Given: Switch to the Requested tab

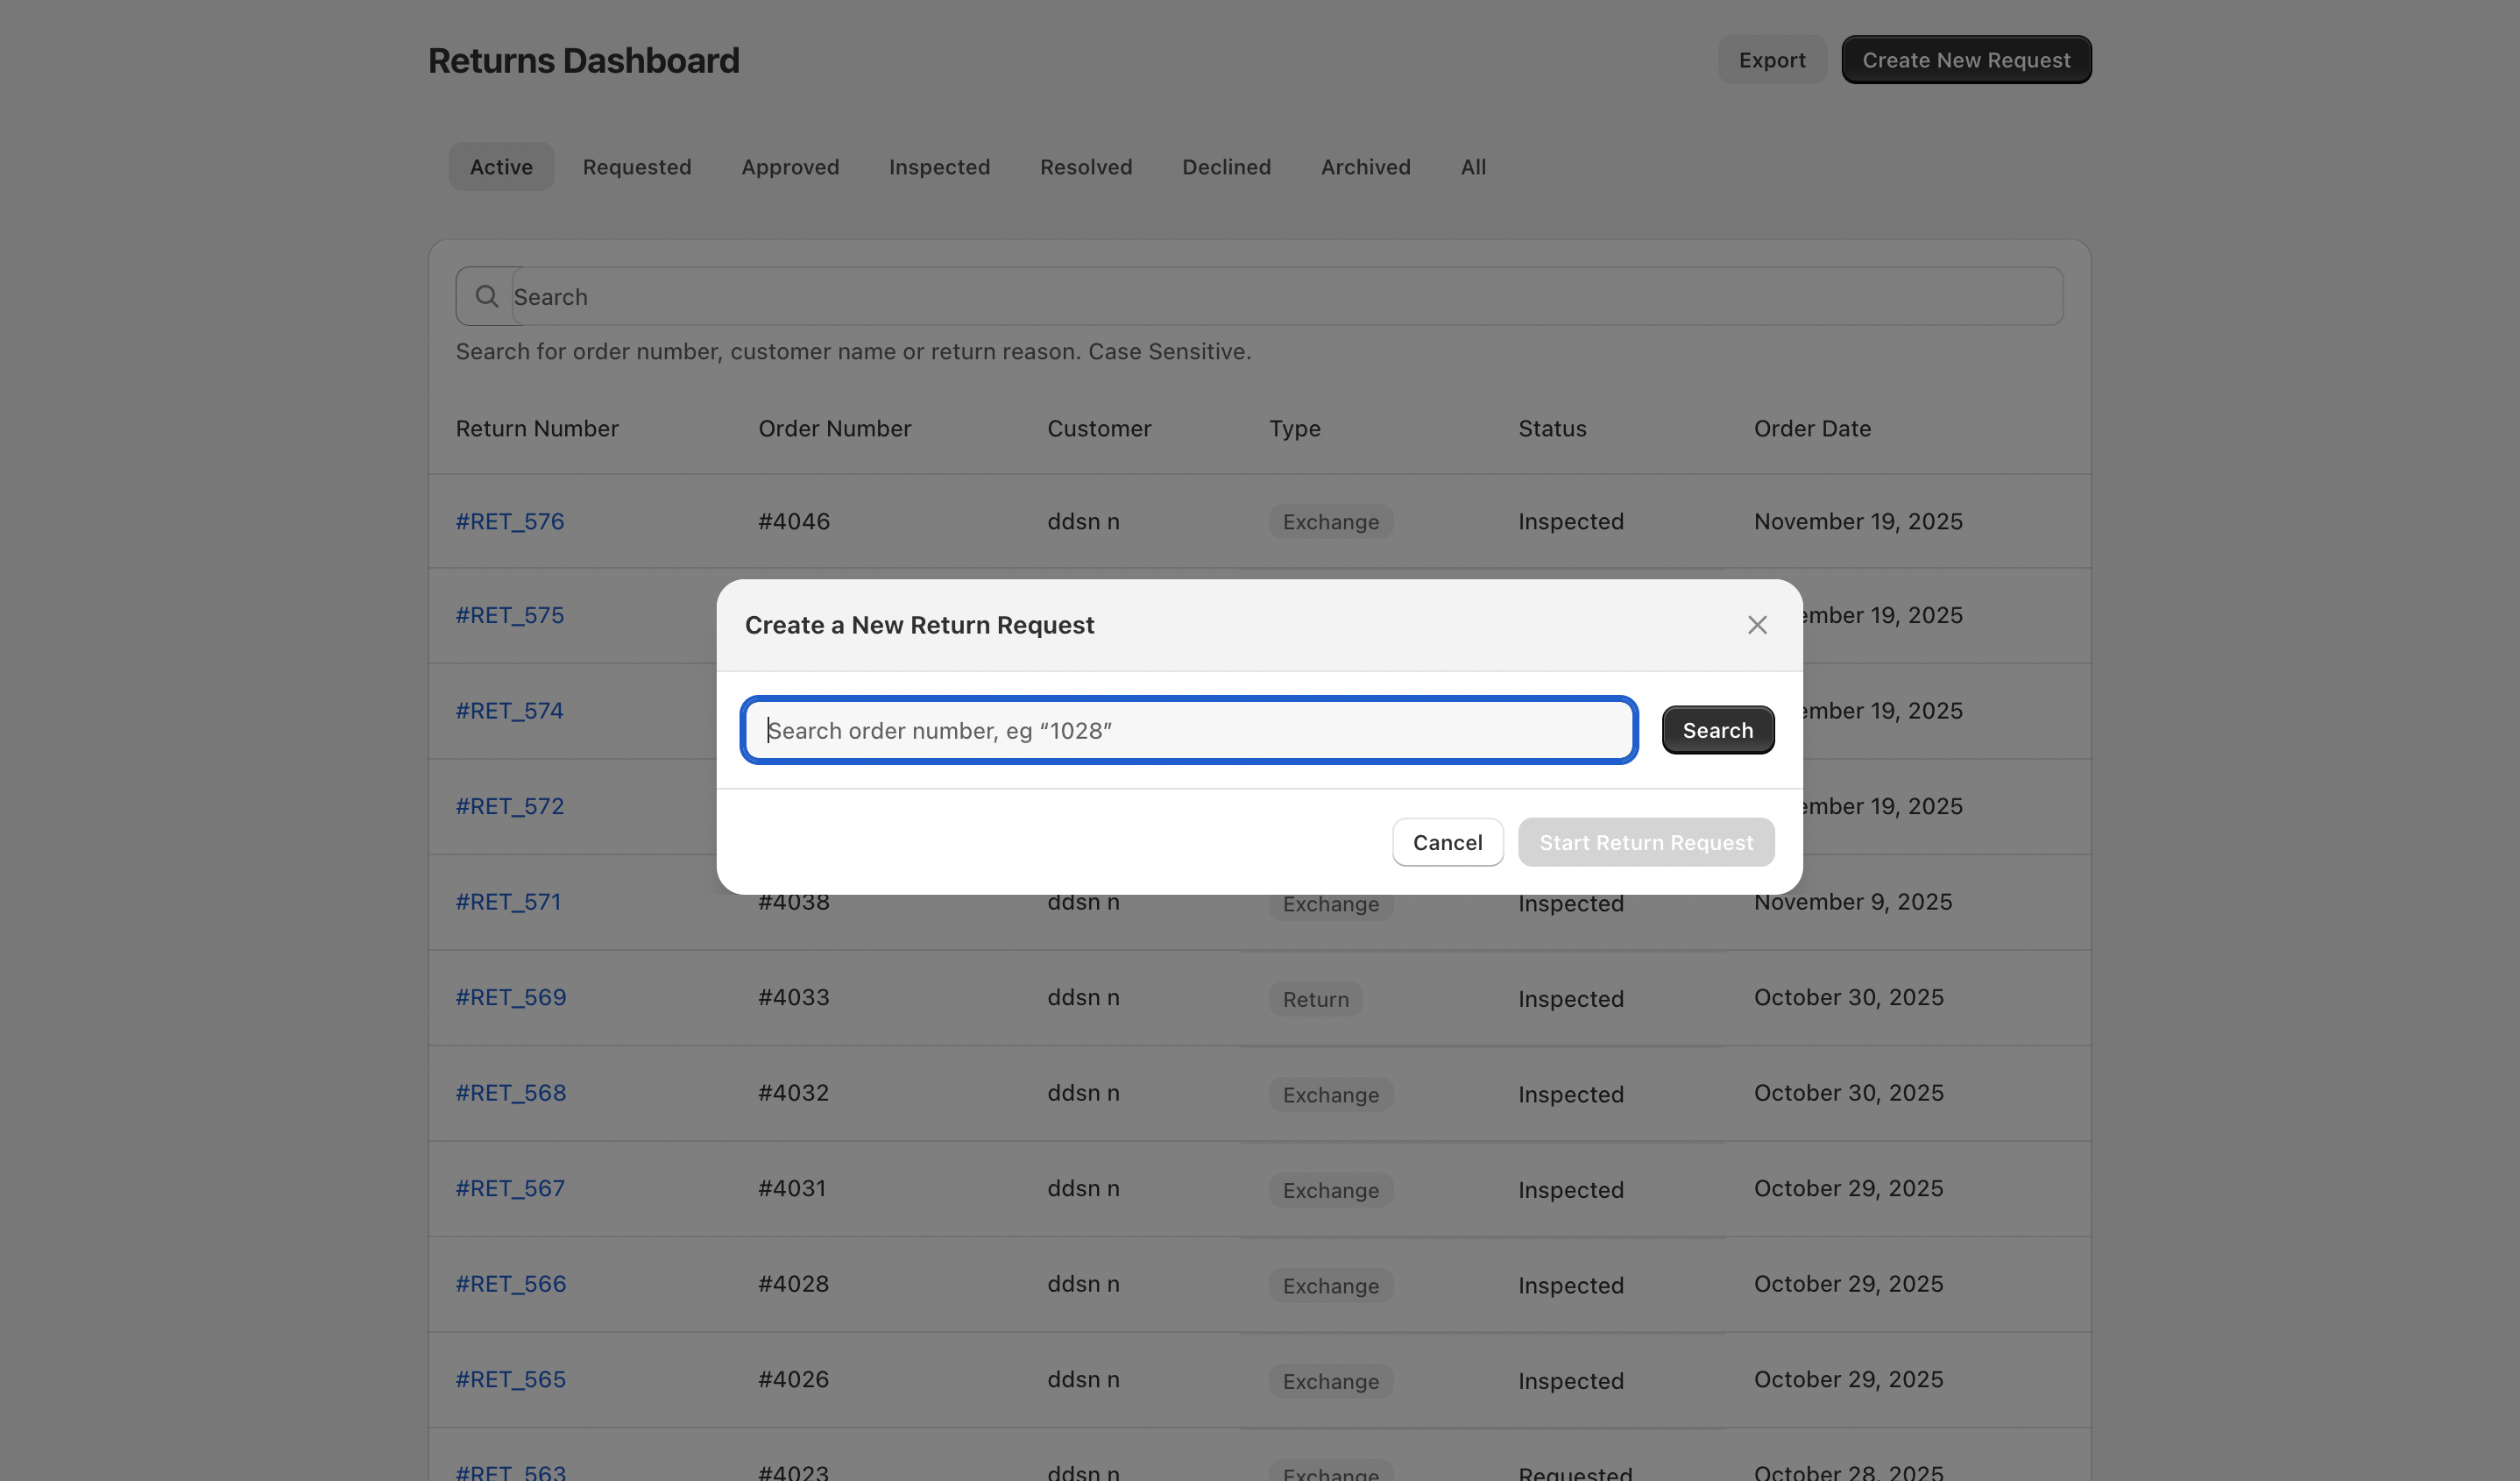Looking at the screenshot, I should point(637,167).
